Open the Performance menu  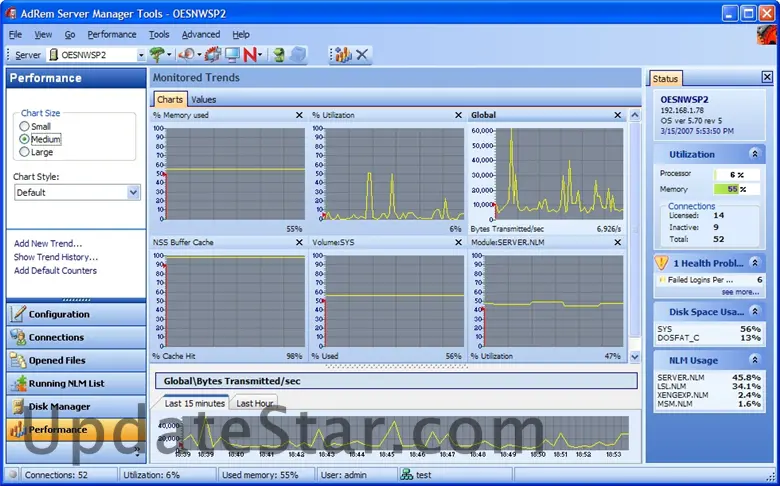pyautogui.click(x=112, y=34)
